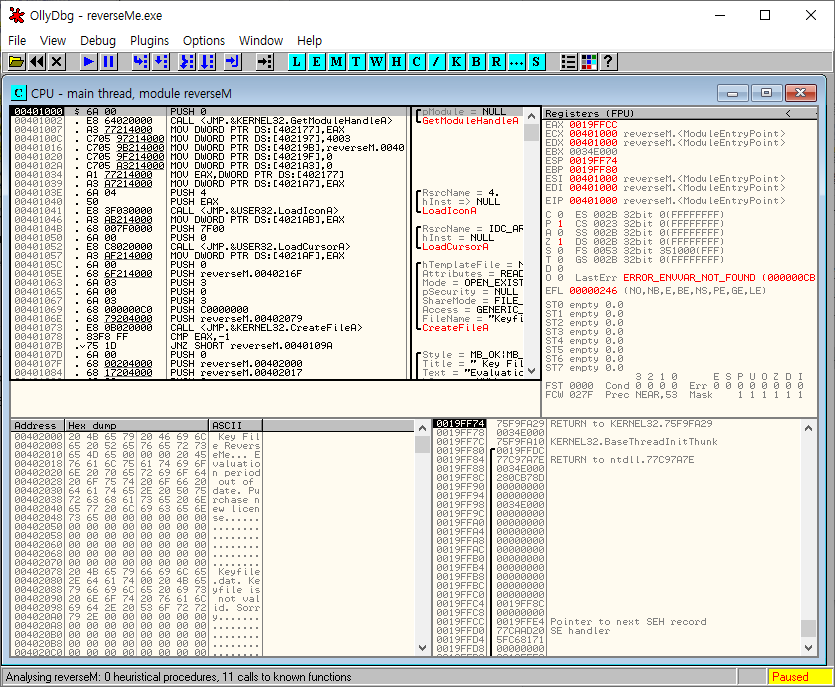Toggle the C flag value
Image resolution: width=835 pixels, height=687 pixels.
click(560, 215)
